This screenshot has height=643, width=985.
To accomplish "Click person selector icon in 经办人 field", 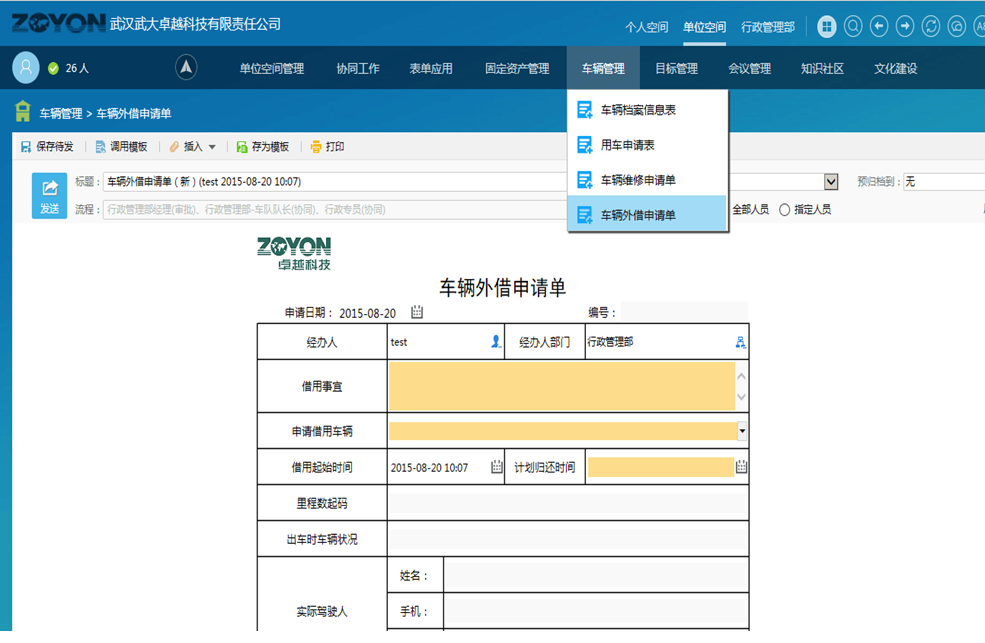I will pos(495,342).
